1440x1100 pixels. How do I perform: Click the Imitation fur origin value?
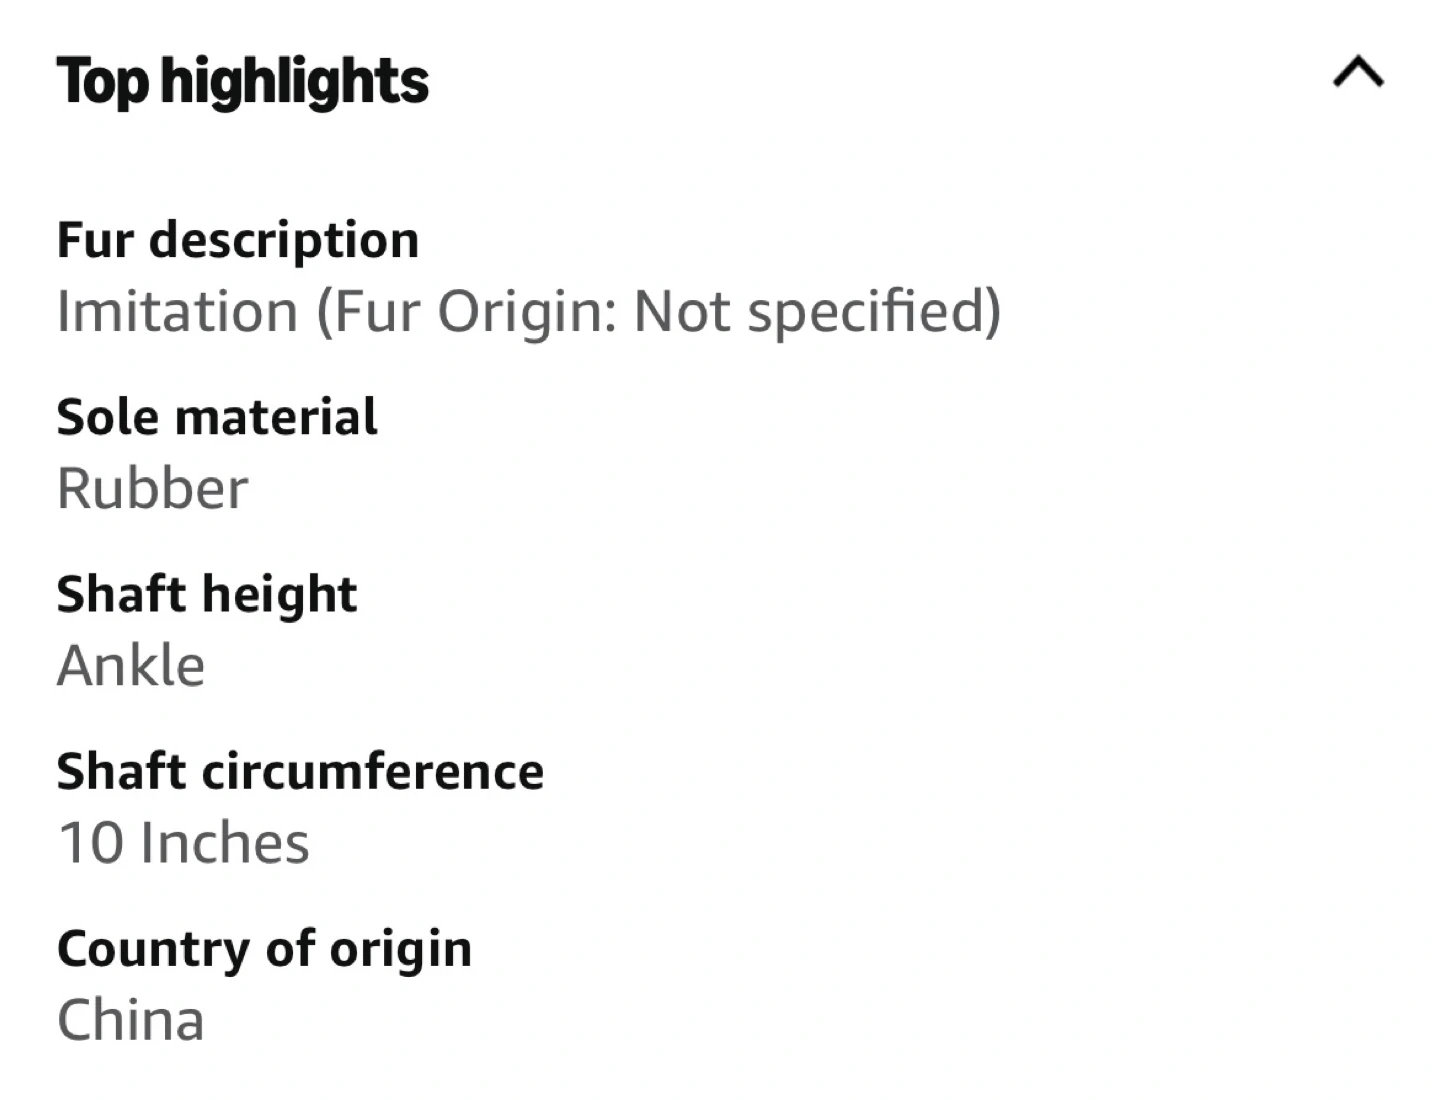pyautogui.click(x=529, y=312)
